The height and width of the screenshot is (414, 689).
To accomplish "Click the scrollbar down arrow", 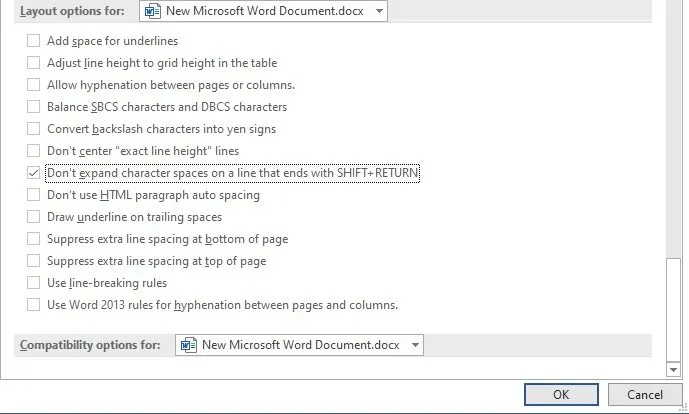I will click(672, 369).
